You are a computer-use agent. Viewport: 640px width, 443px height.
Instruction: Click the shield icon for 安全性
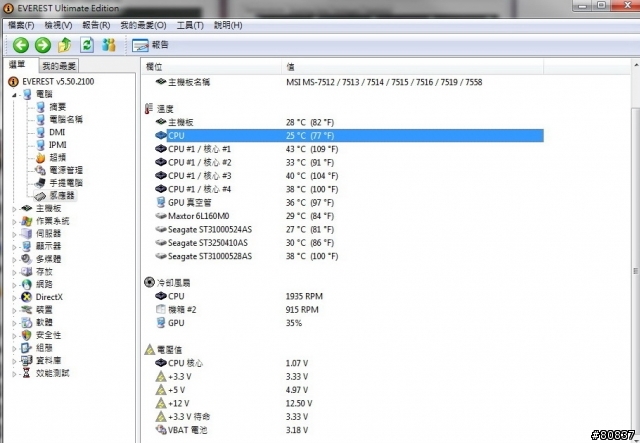(27, 335)
